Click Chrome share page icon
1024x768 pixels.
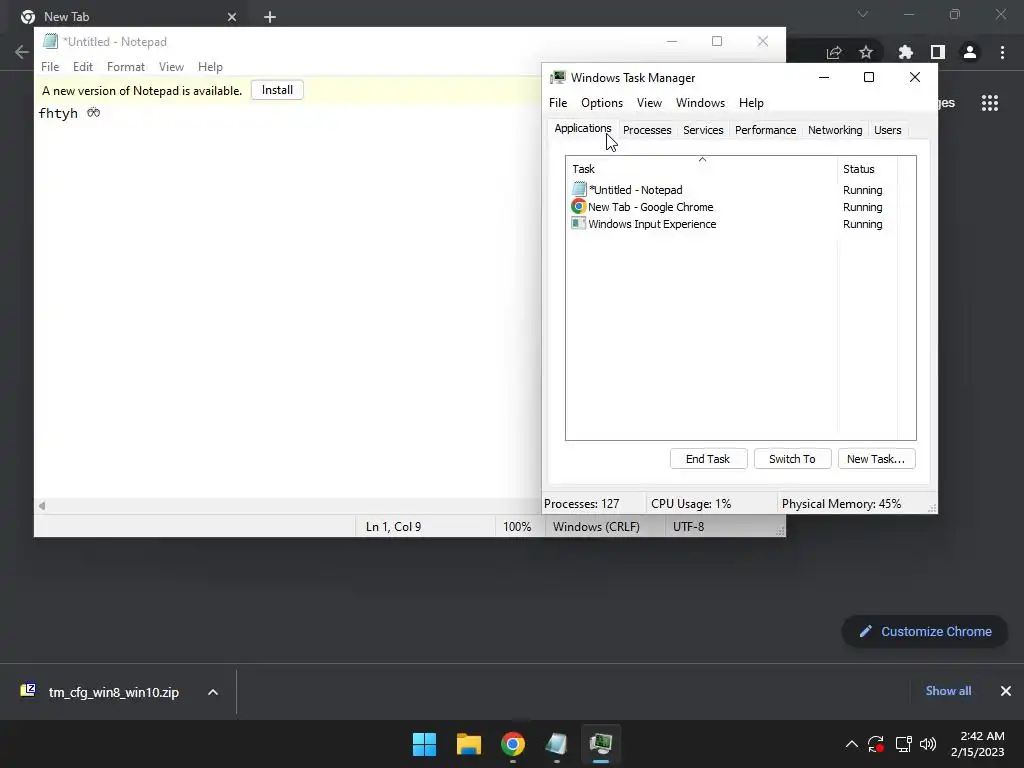pyautogui.click(x=834, y=52)
